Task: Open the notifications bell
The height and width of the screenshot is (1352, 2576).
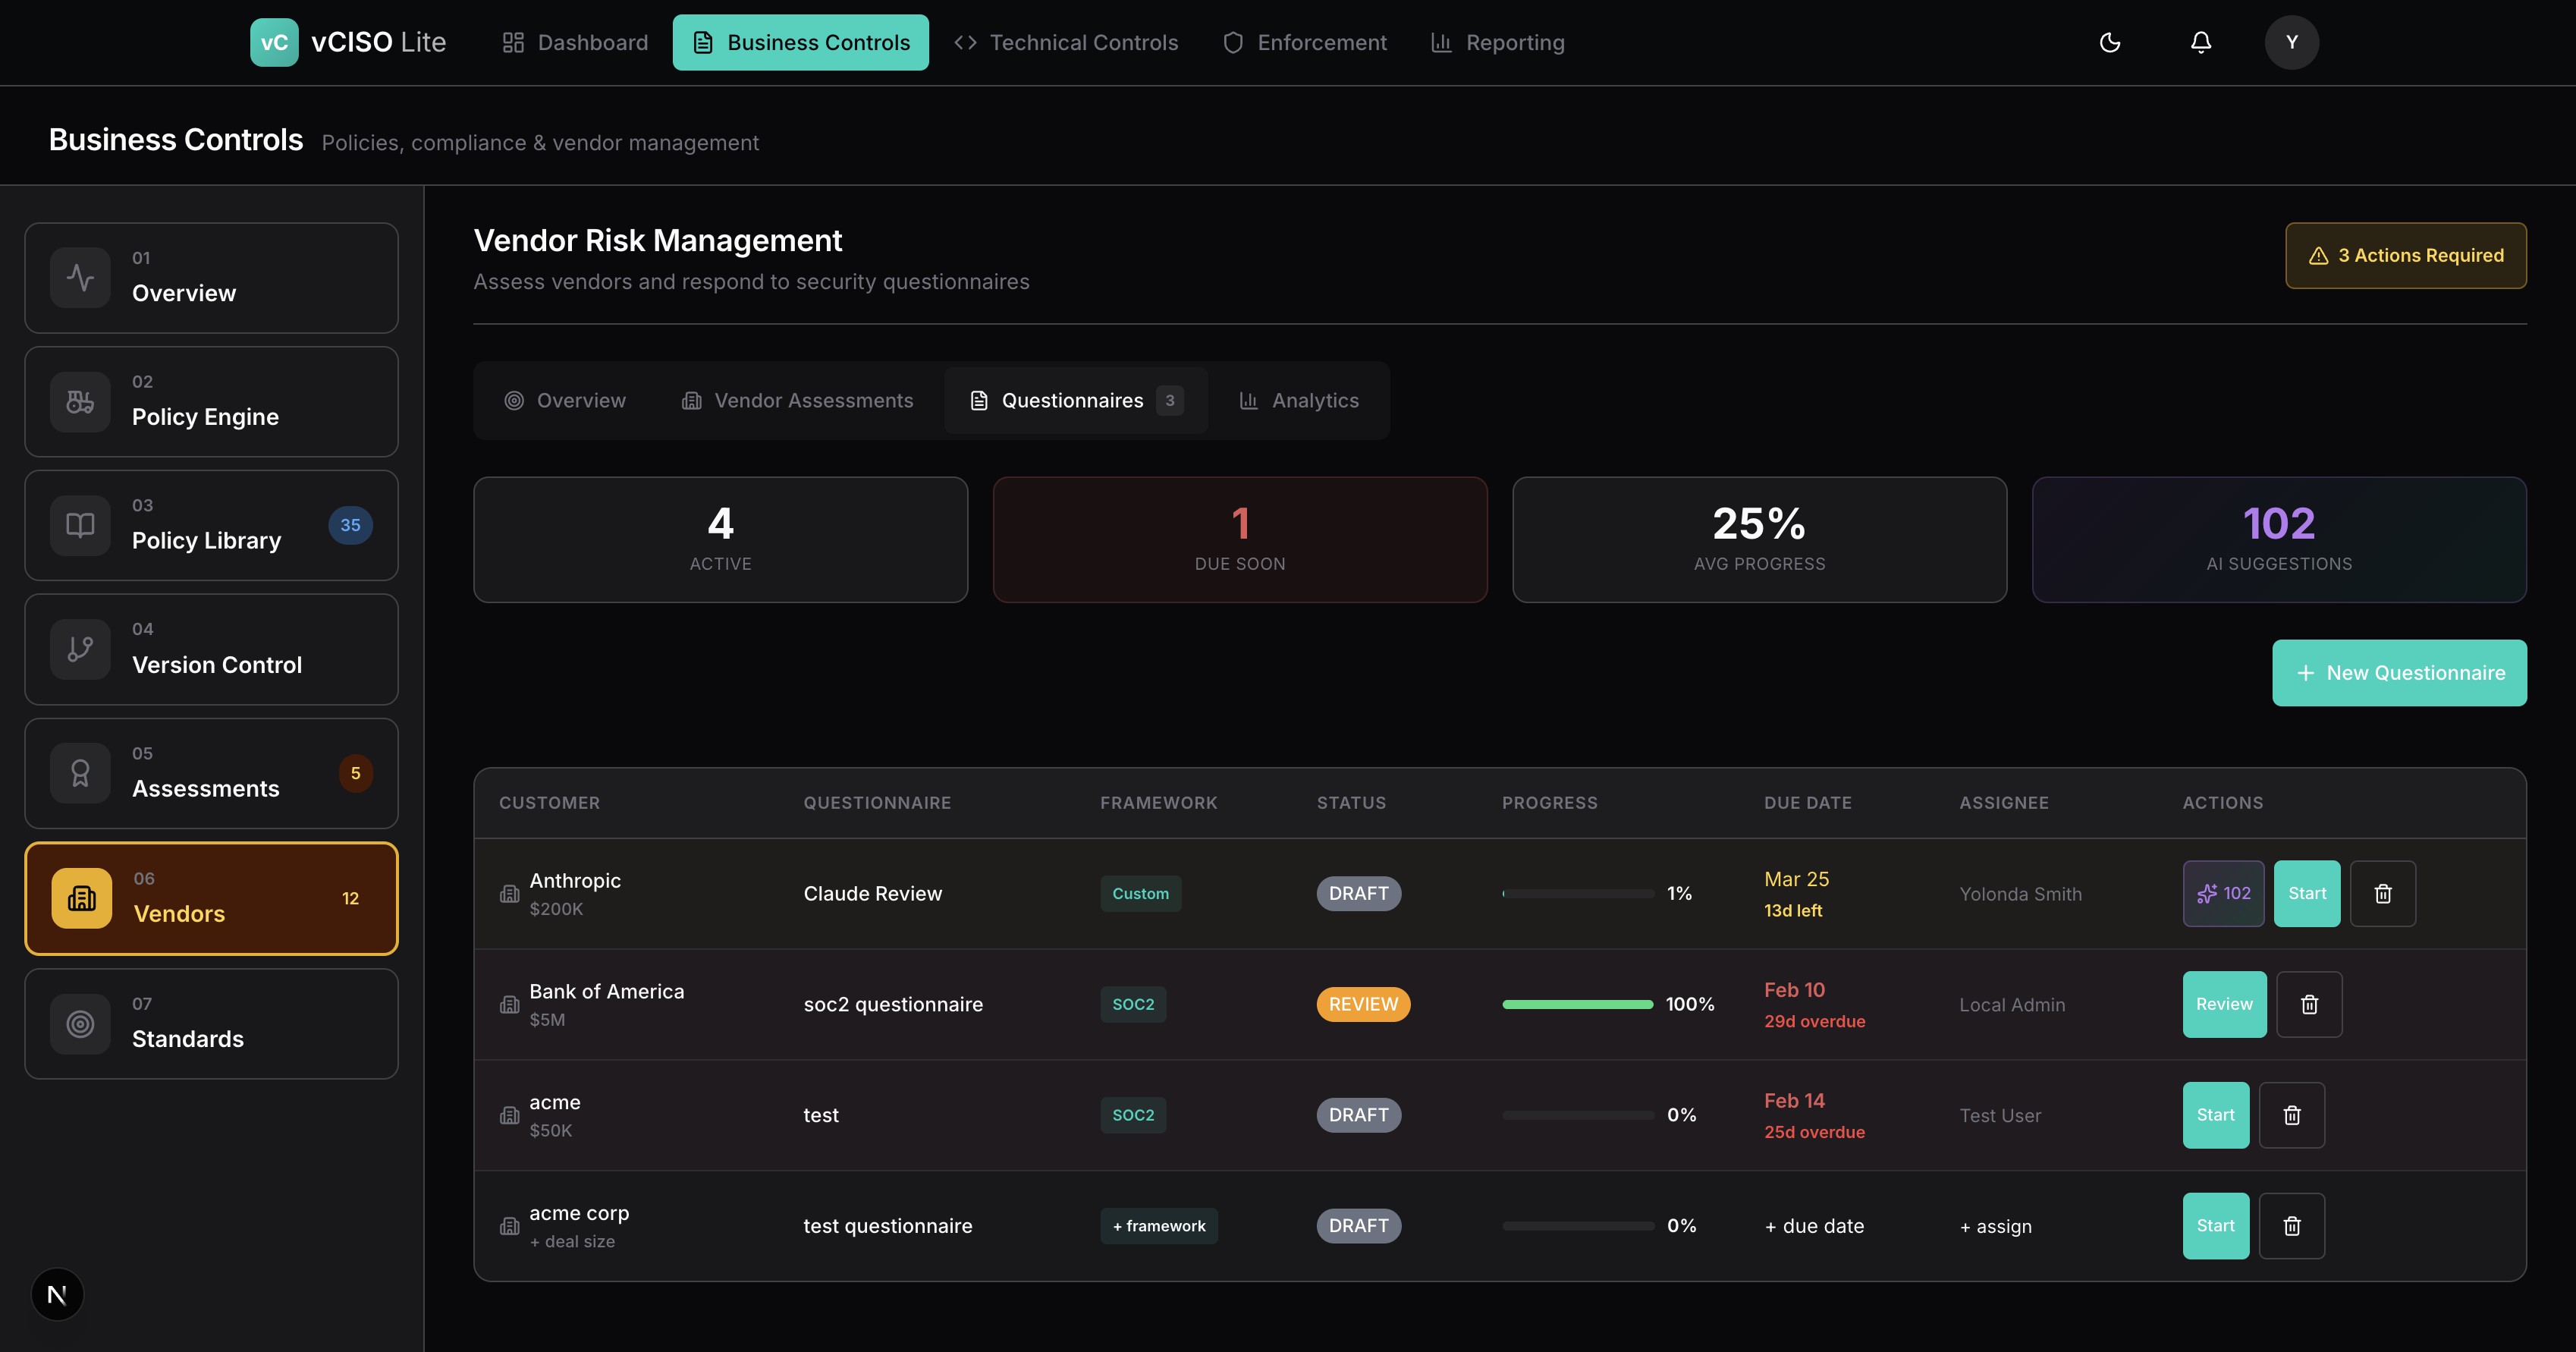Action: click(x=2201, y=42)
